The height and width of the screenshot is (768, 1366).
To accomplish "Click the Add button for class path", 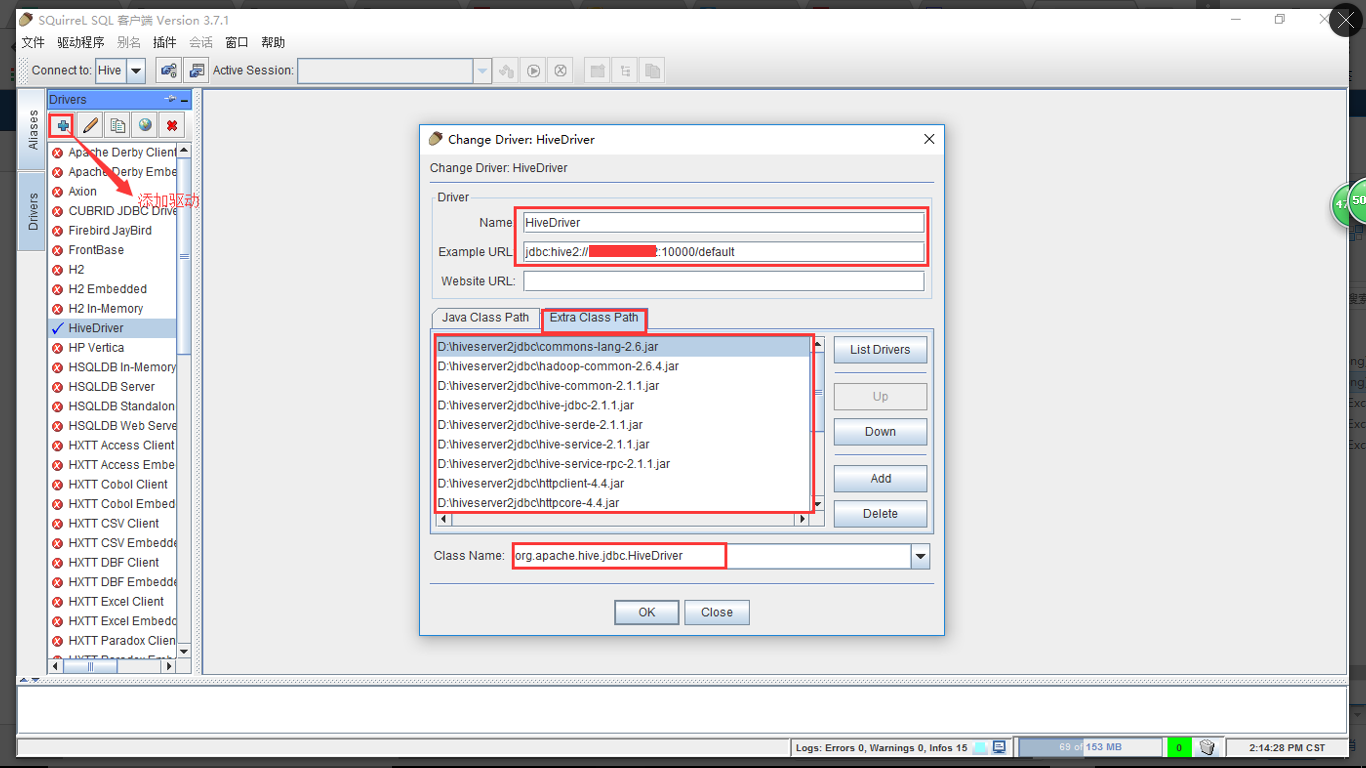I will [x=880, y=479].
